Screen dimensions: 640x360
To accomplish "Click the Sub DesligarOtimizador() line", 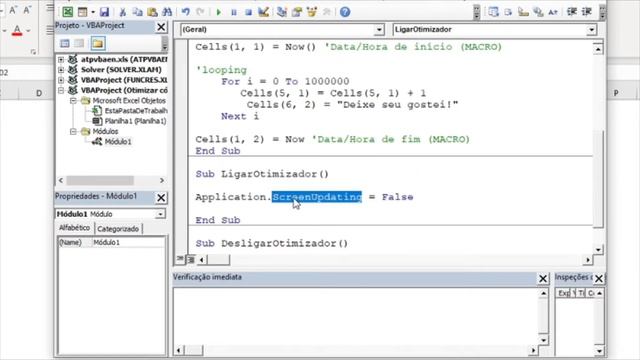I will tap(271, 244).
